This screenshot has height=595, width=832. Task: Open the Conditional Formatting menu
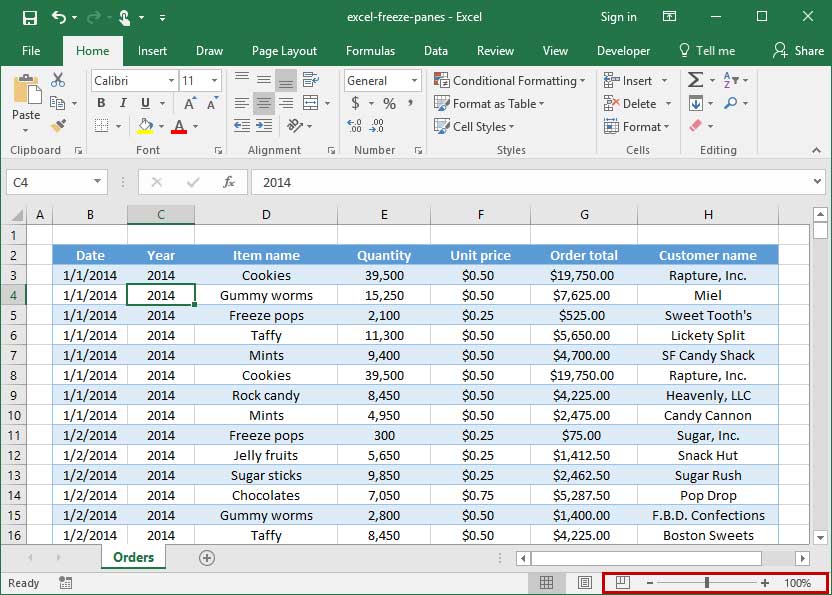[510, 81]
